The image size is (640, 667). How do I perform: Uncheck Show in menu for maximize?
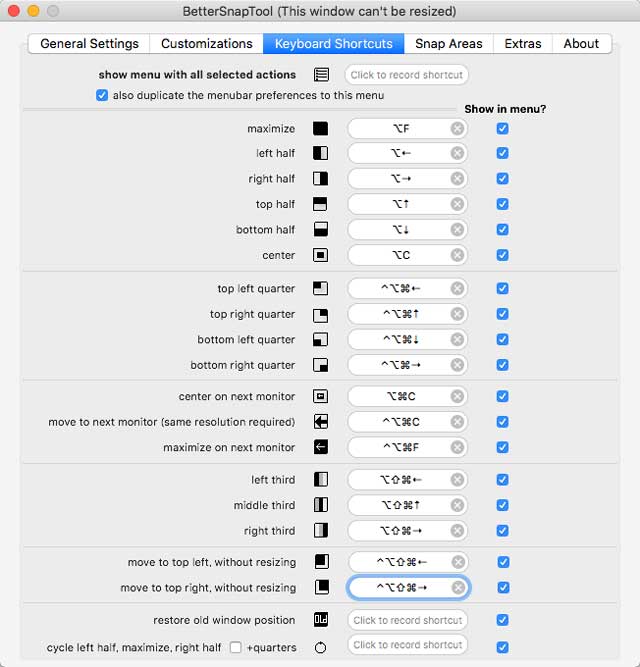(502, 128)
